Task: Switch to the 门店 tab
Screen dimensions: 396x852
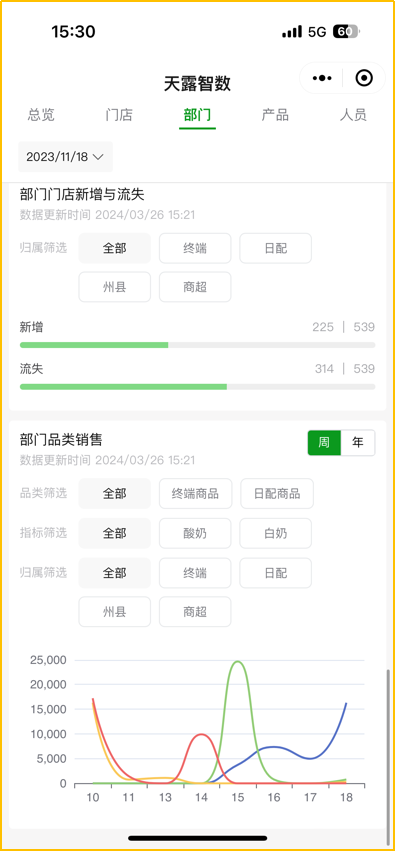Action: [x=119, y=115]
